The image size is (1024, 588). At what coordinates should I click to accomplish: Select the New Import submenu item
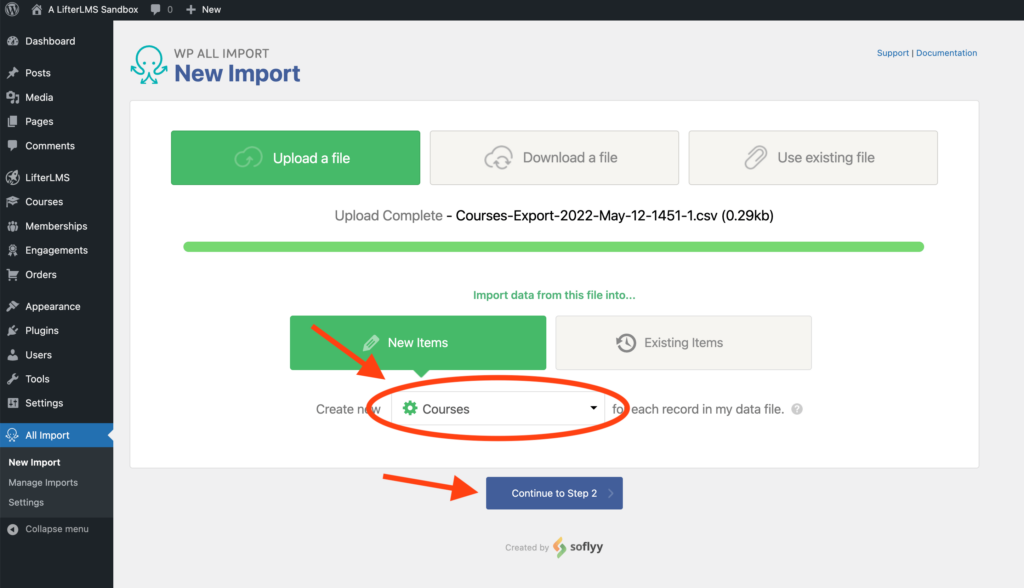click(x=35, y=463)
